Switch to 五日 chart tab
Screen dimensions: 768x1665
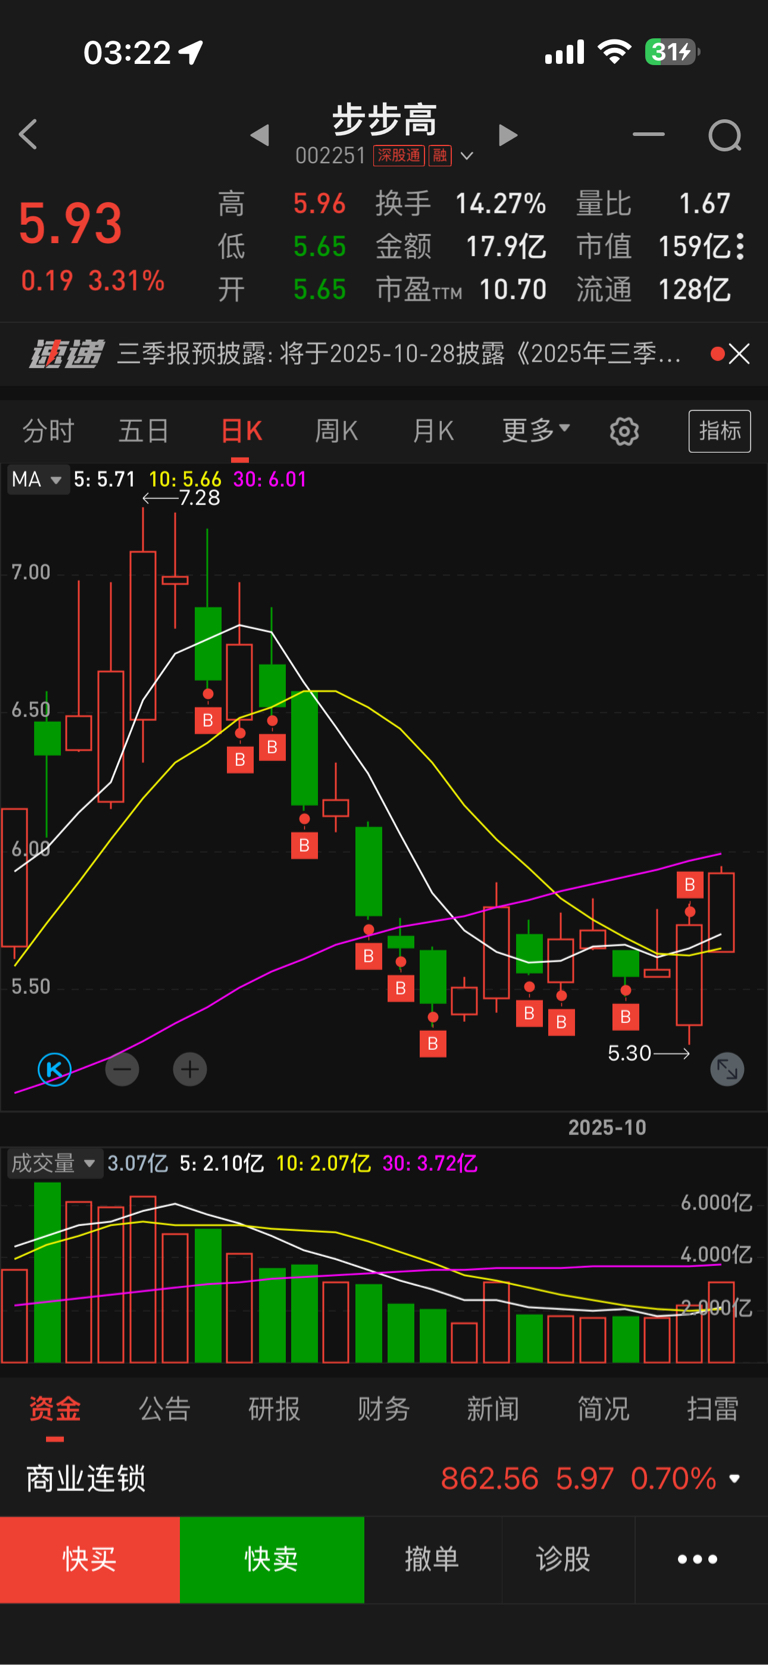click(x=144, y=431)
